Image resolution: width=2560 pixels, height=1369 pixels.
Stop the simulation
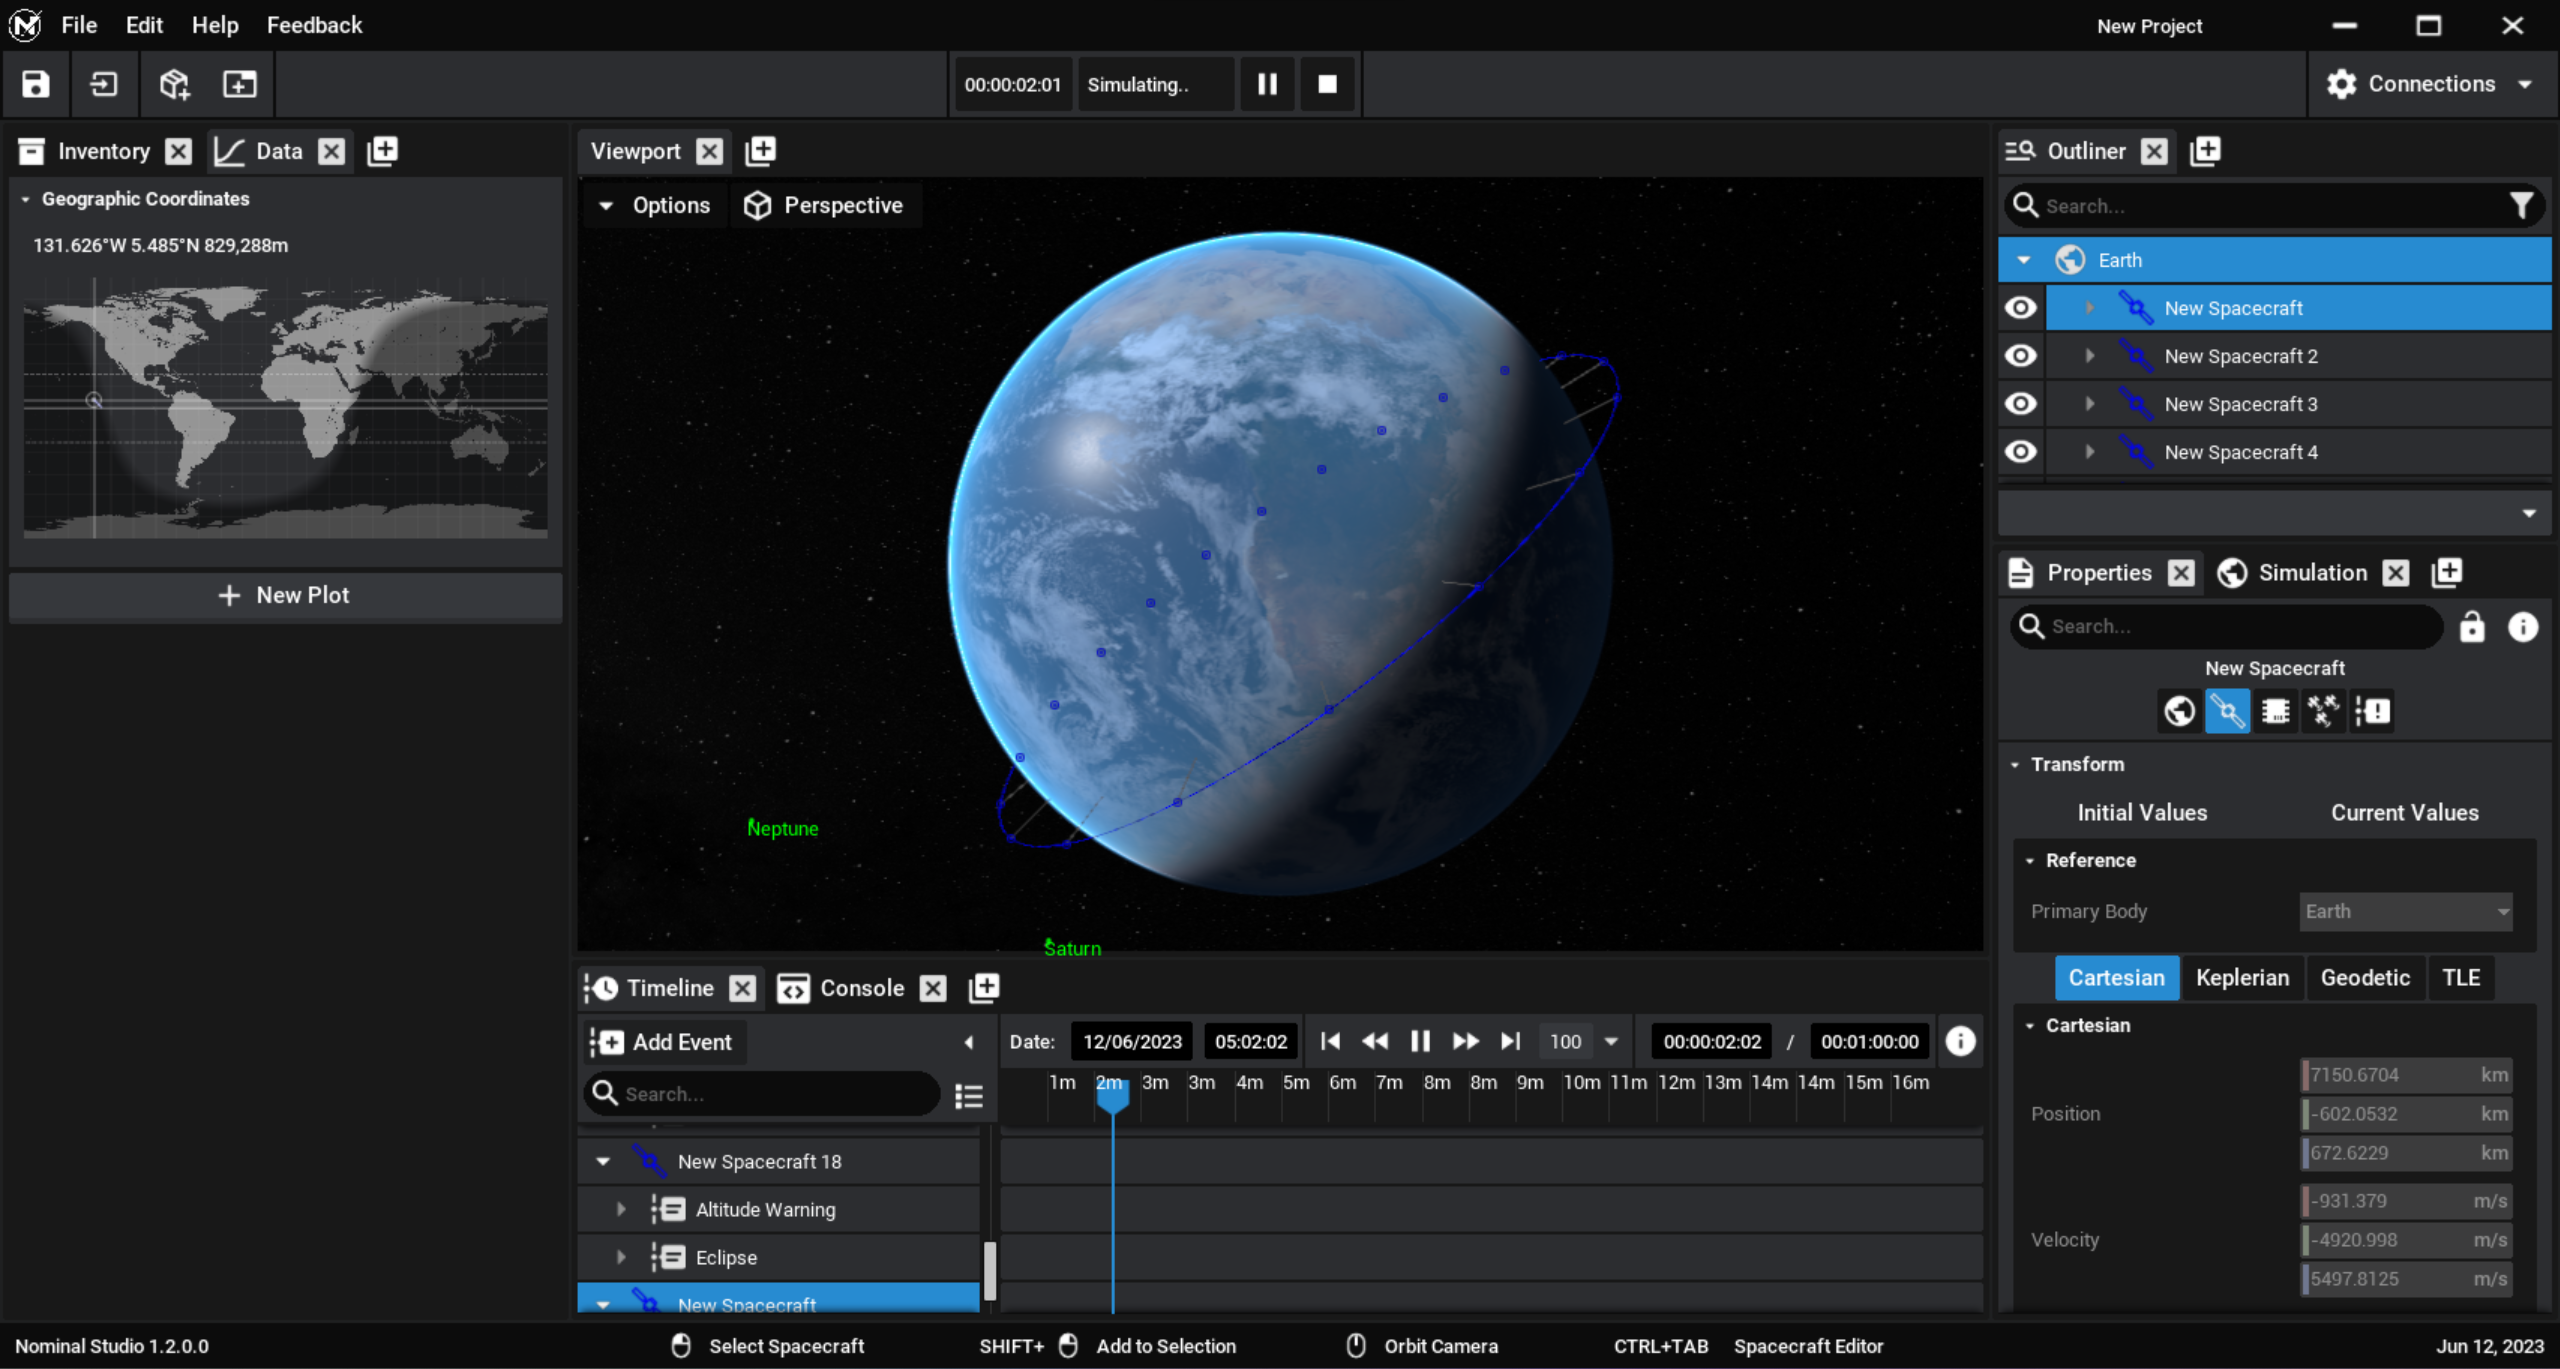click(x=1327, y=84)
